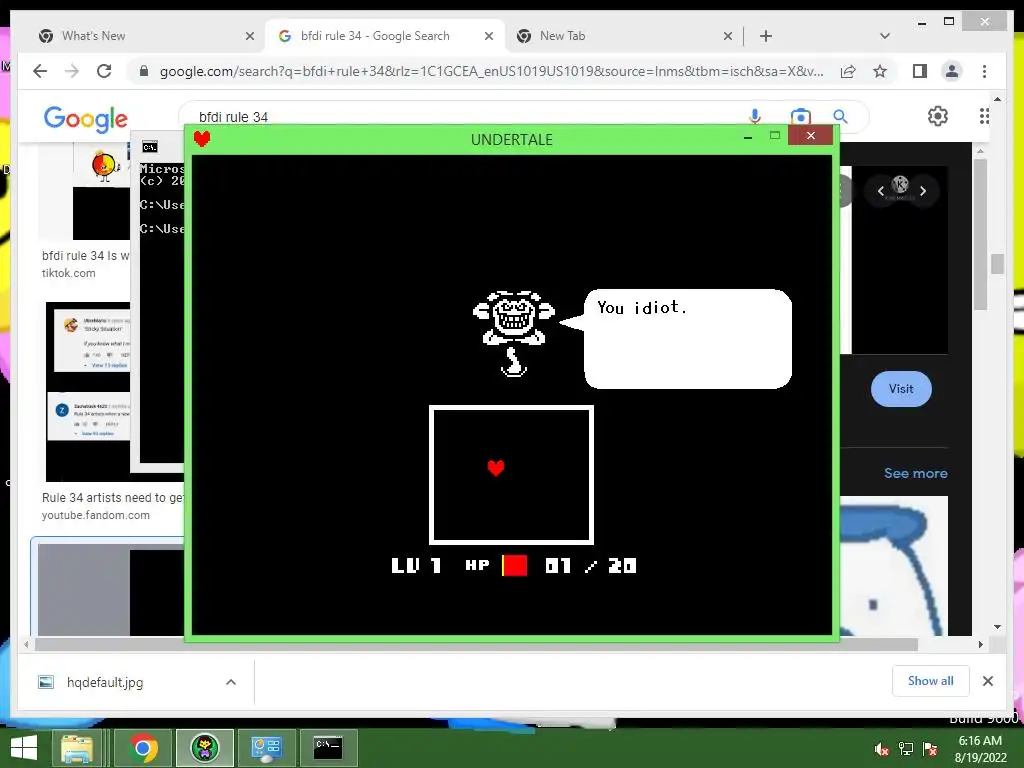
Task: Open the Chrome side panel
Action: click(x=920, y=71)
